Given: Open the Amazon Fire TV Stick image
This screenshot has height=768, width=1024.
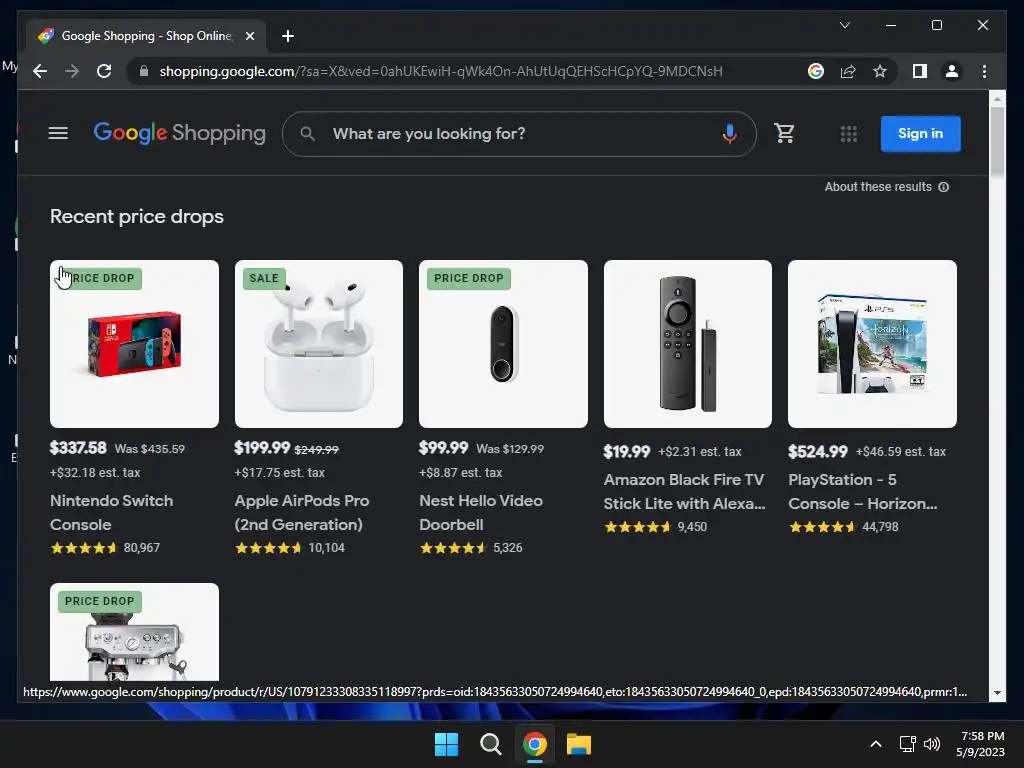Looking at the screenshot, I should point(688,344).
